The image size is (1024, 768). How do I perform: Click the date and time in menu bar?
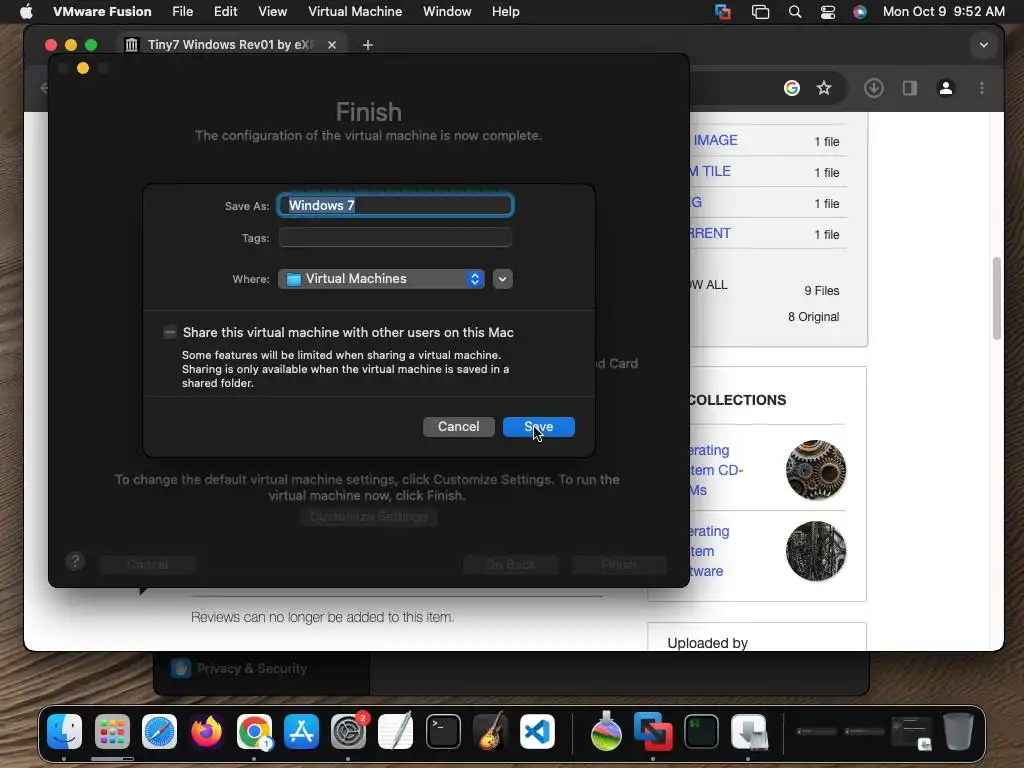click(944, 11)
